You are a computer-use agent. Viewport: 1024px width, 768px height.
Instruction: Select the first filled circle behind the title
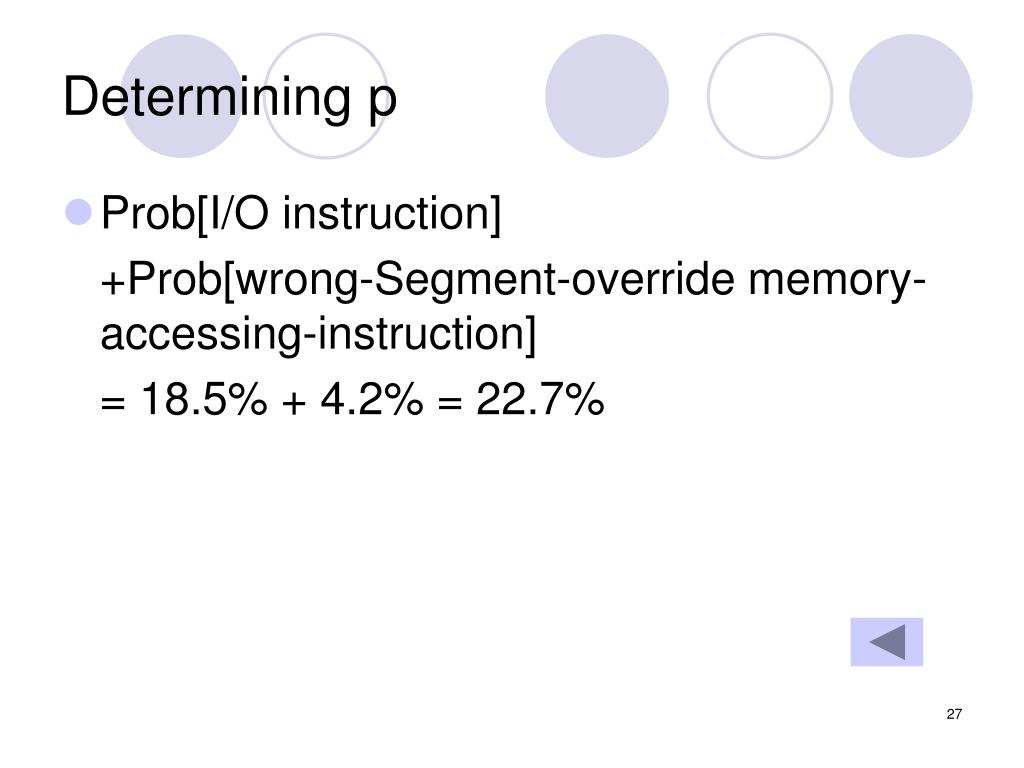coord(182,96)
